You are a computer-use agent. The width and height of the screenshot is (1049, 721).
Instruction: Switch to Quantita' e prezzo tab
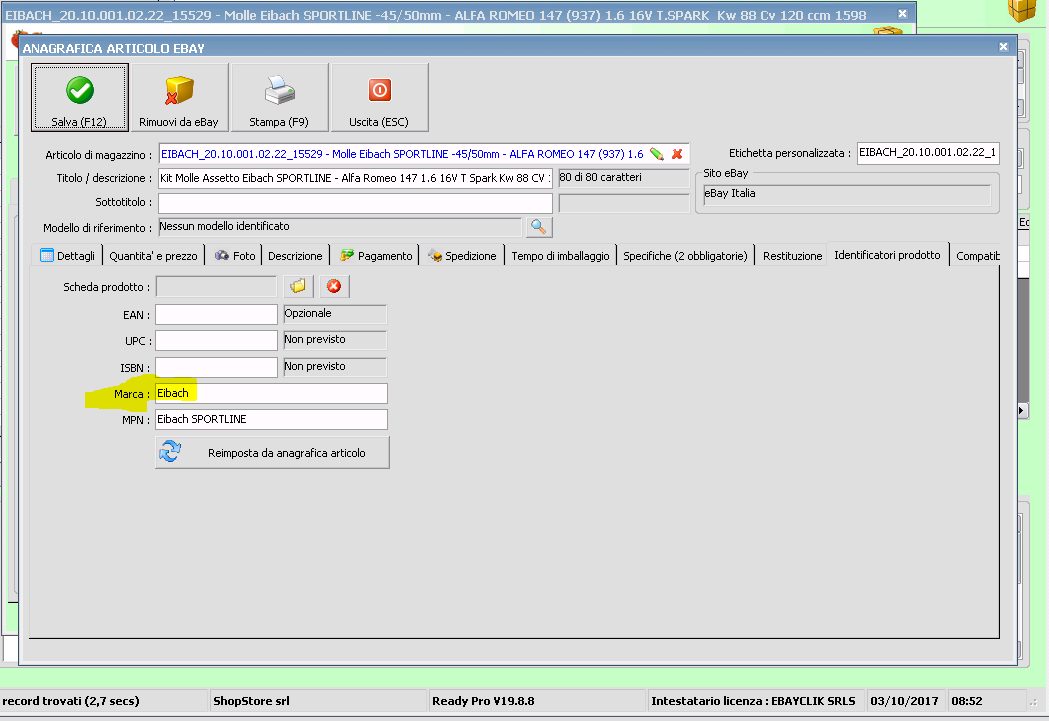pos(153,255)
